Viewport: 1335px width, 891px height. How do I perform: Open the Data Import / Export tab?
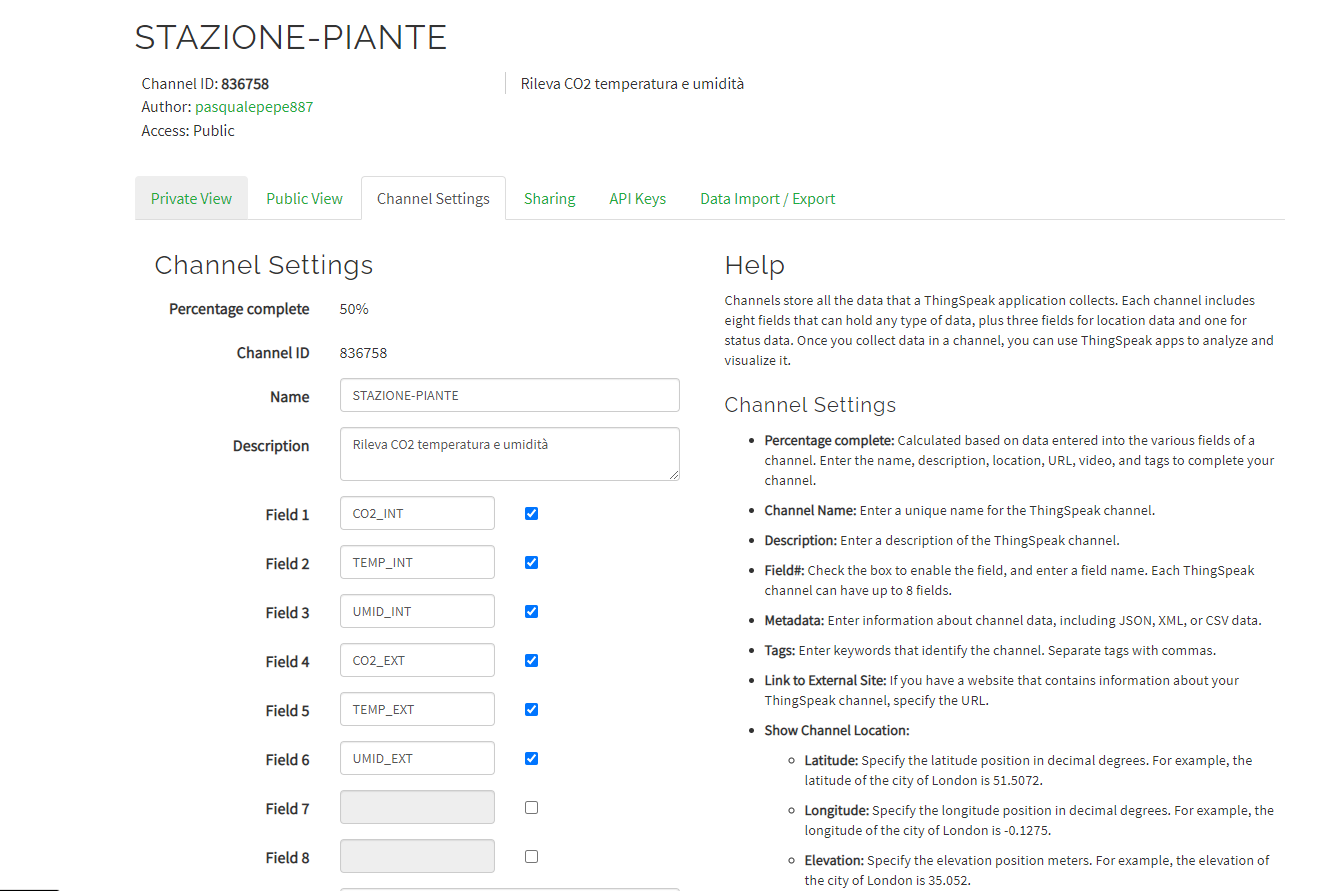(767, 198)
